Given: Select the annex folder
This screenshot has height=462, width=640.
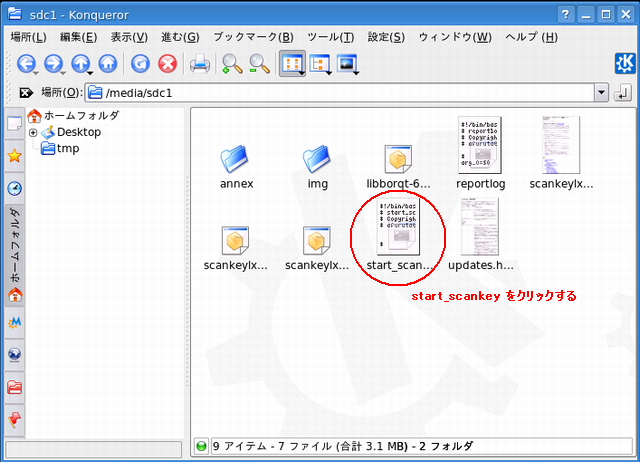Looking at the screenshot, I should [236, 167].
